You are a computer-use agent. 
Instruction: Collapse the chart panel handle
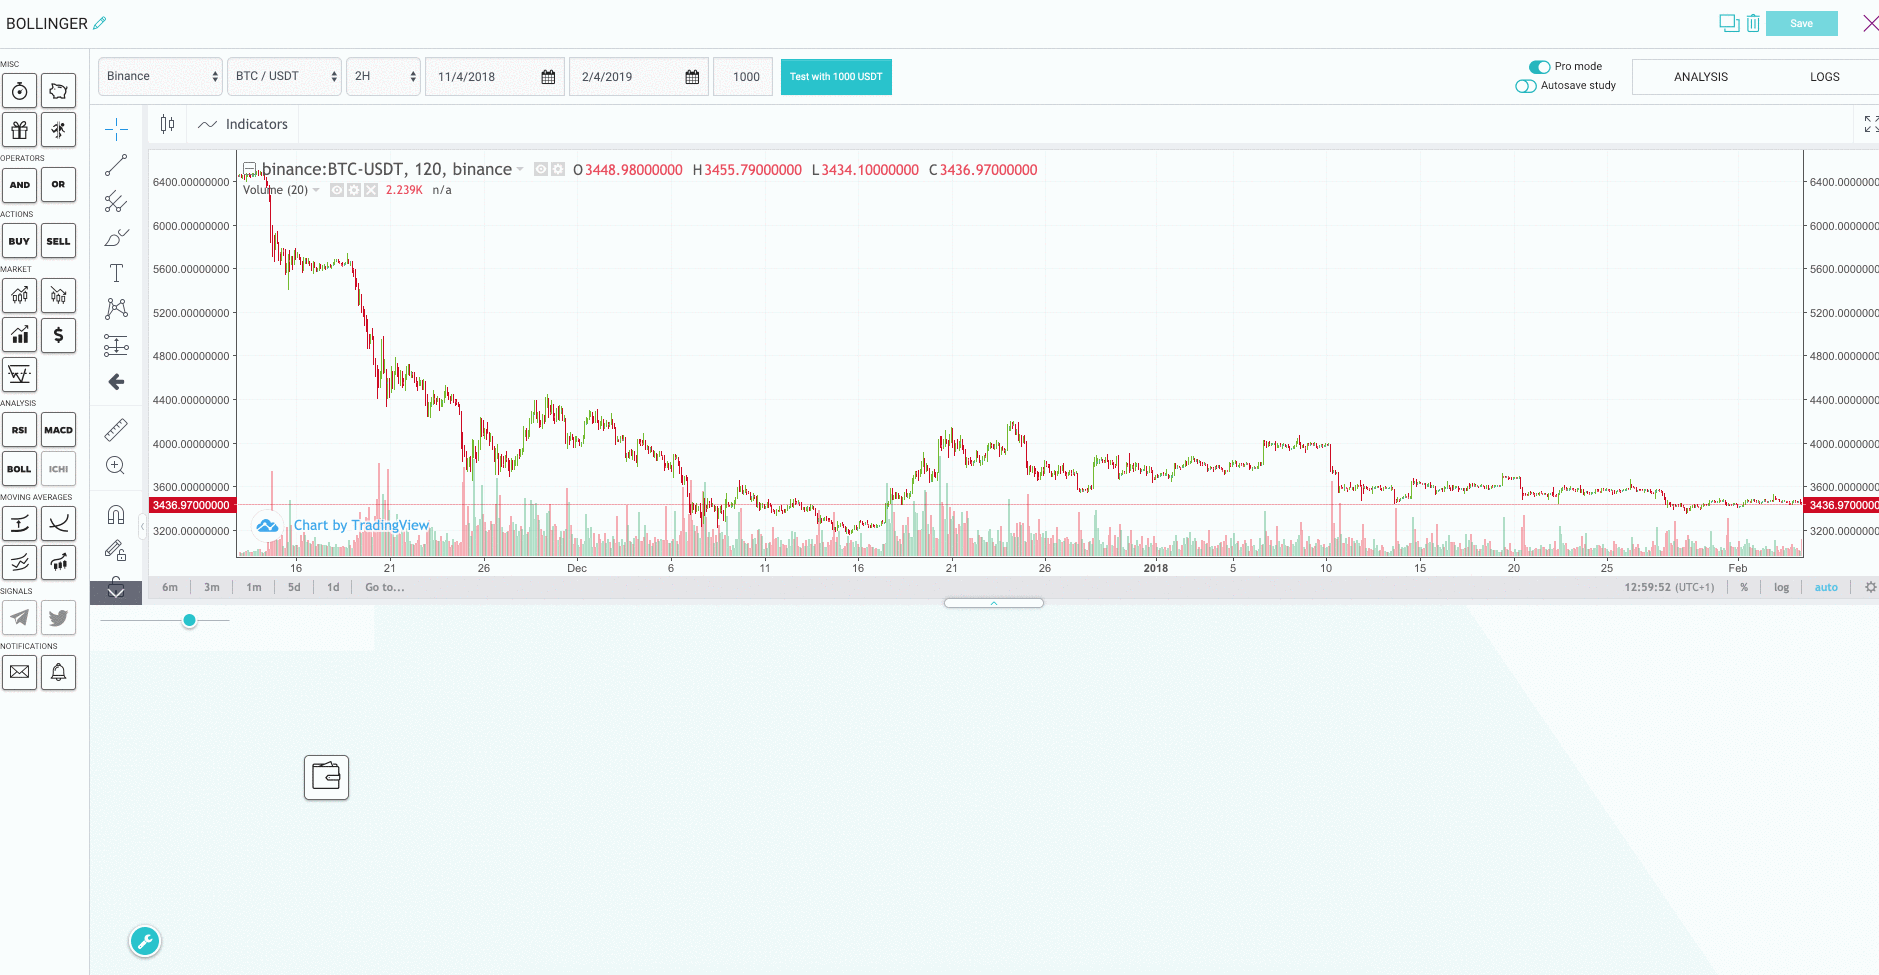(994, 603)
